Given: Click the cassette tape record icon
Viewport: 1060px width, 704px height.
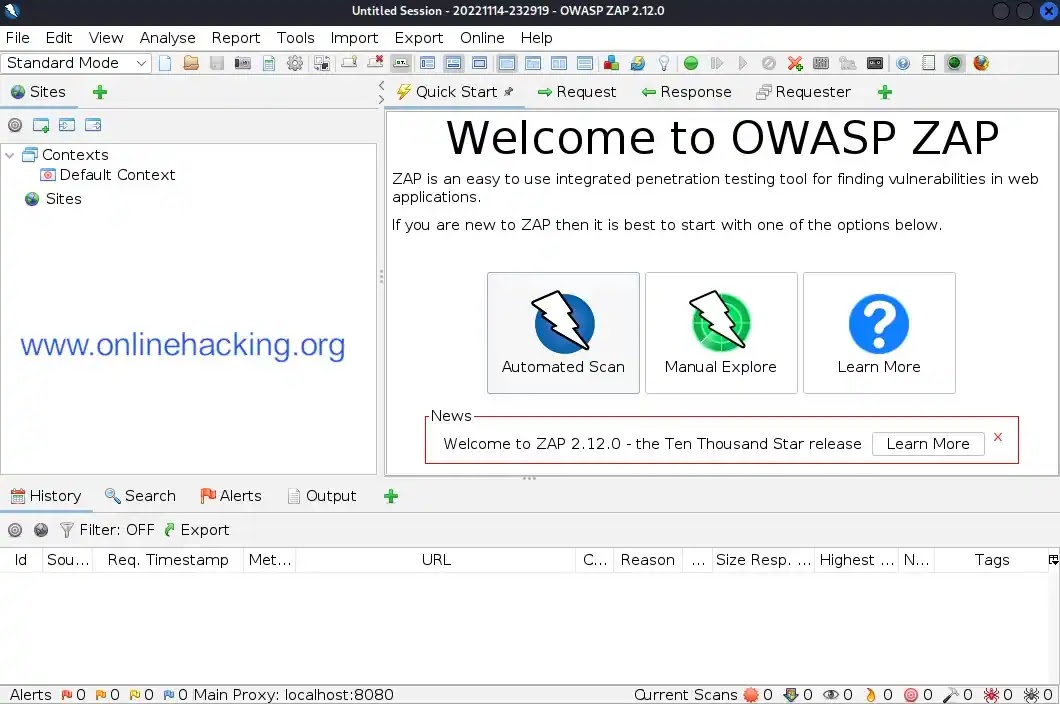Looking at the screenshot, I should (x=875, y=63).
